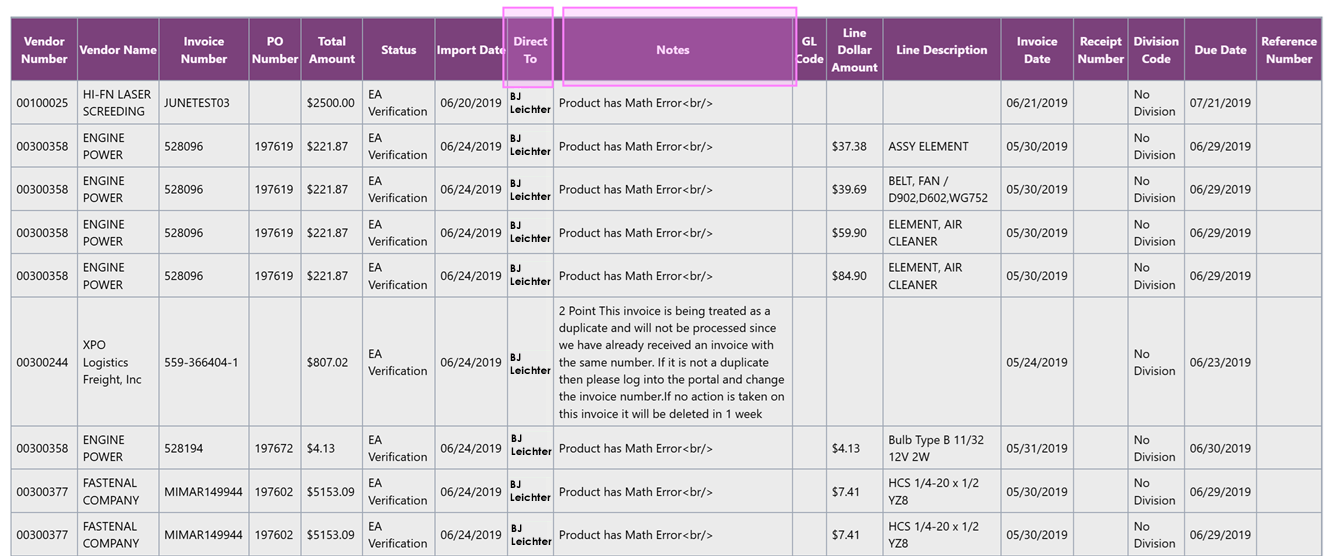Screen dimensions: 1329x556
Task: Select the XPO Logistics Freight row
Action: (111, 362)
